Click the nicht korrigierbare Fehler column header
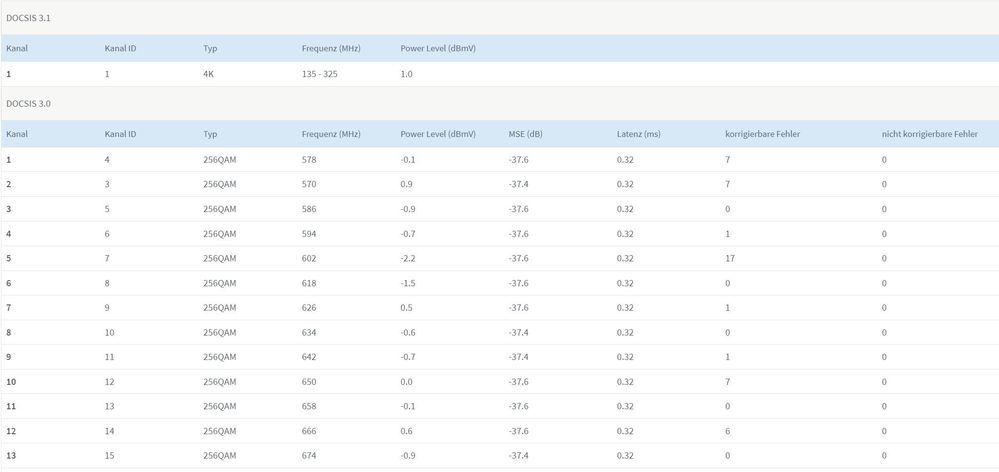 [x=930, y=134]
